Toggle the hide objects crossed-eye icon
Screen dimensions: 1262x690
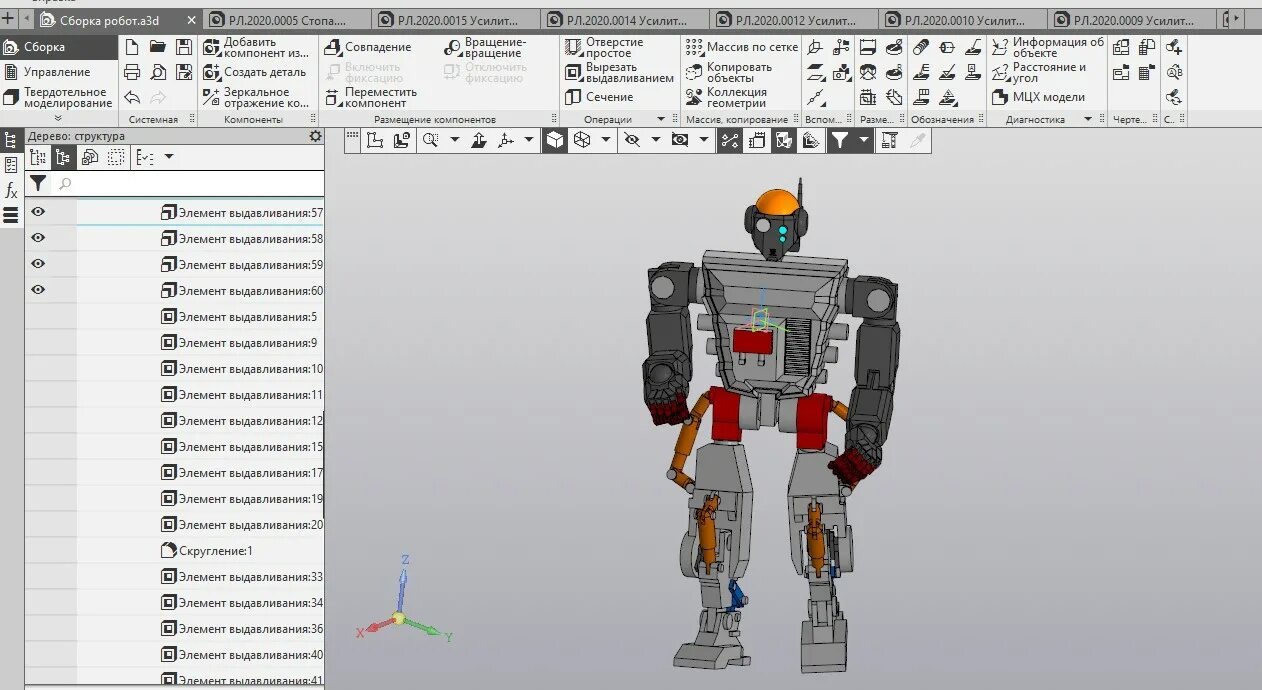pyautogui.click(x=631, y=141)
